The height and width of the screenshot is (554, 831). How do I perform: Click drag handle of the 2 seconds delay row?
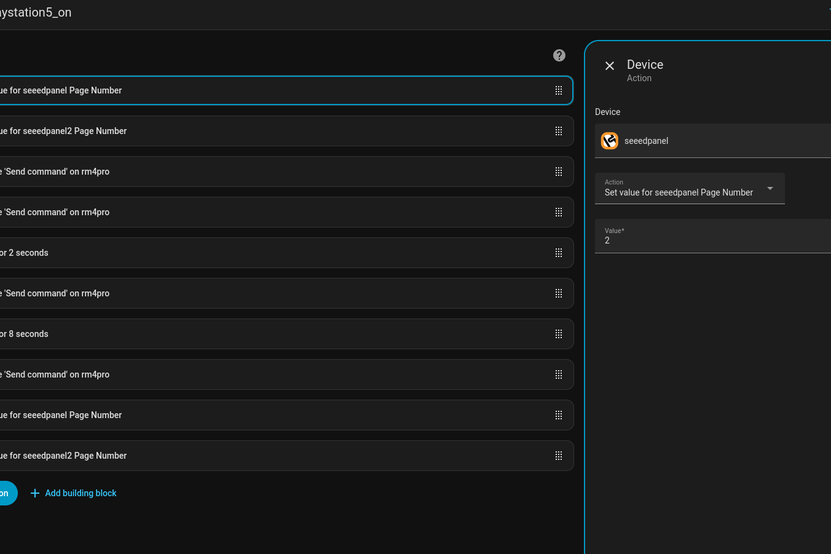pyautogui.click(x=558, y=253)
